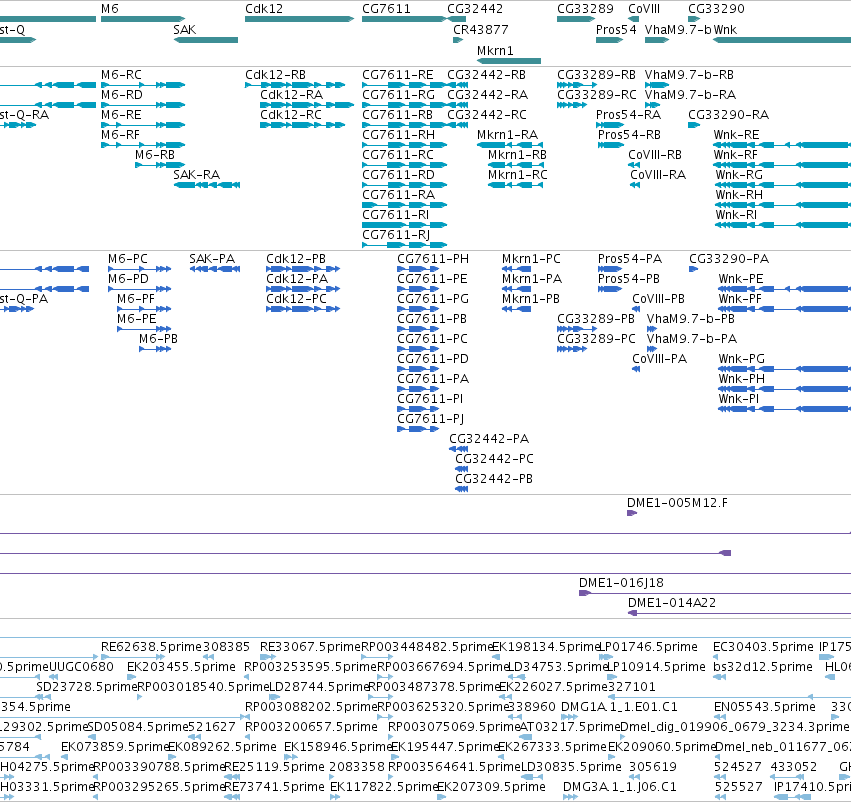Viewport: 851px width, 802px height.
Task: Click the DME1-014A22 clone label
Action: click(672, 603)
